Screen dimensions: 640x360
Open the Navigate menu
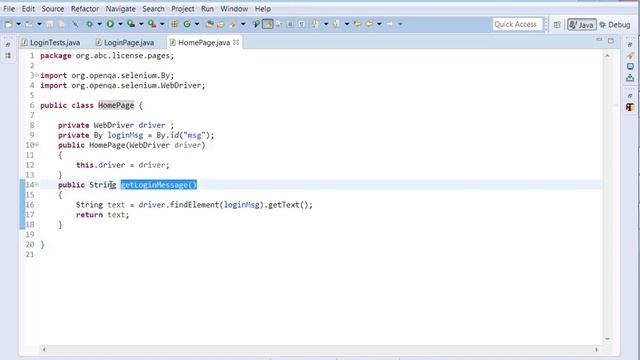(120, 9)
